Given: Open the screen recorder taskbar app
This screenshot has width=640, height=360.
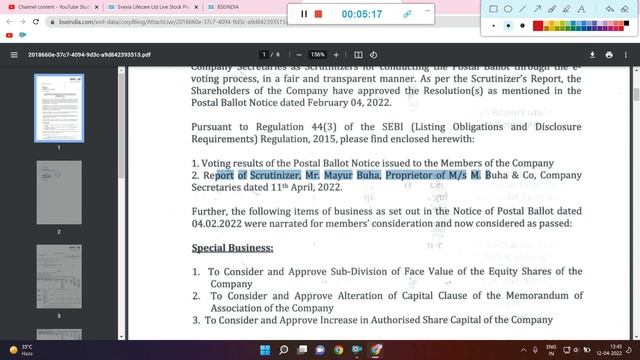Looking at the screenshot, I should click(x=357, y=350).
